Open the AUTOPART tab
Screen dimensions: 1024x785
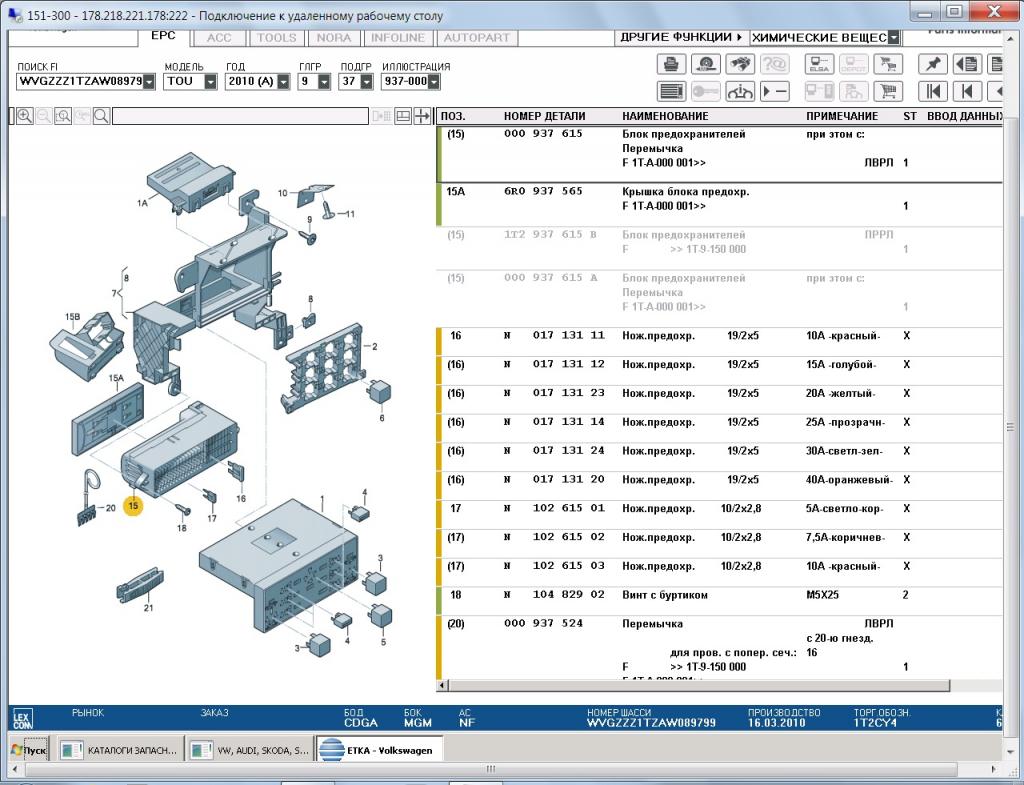coord(477,38)
